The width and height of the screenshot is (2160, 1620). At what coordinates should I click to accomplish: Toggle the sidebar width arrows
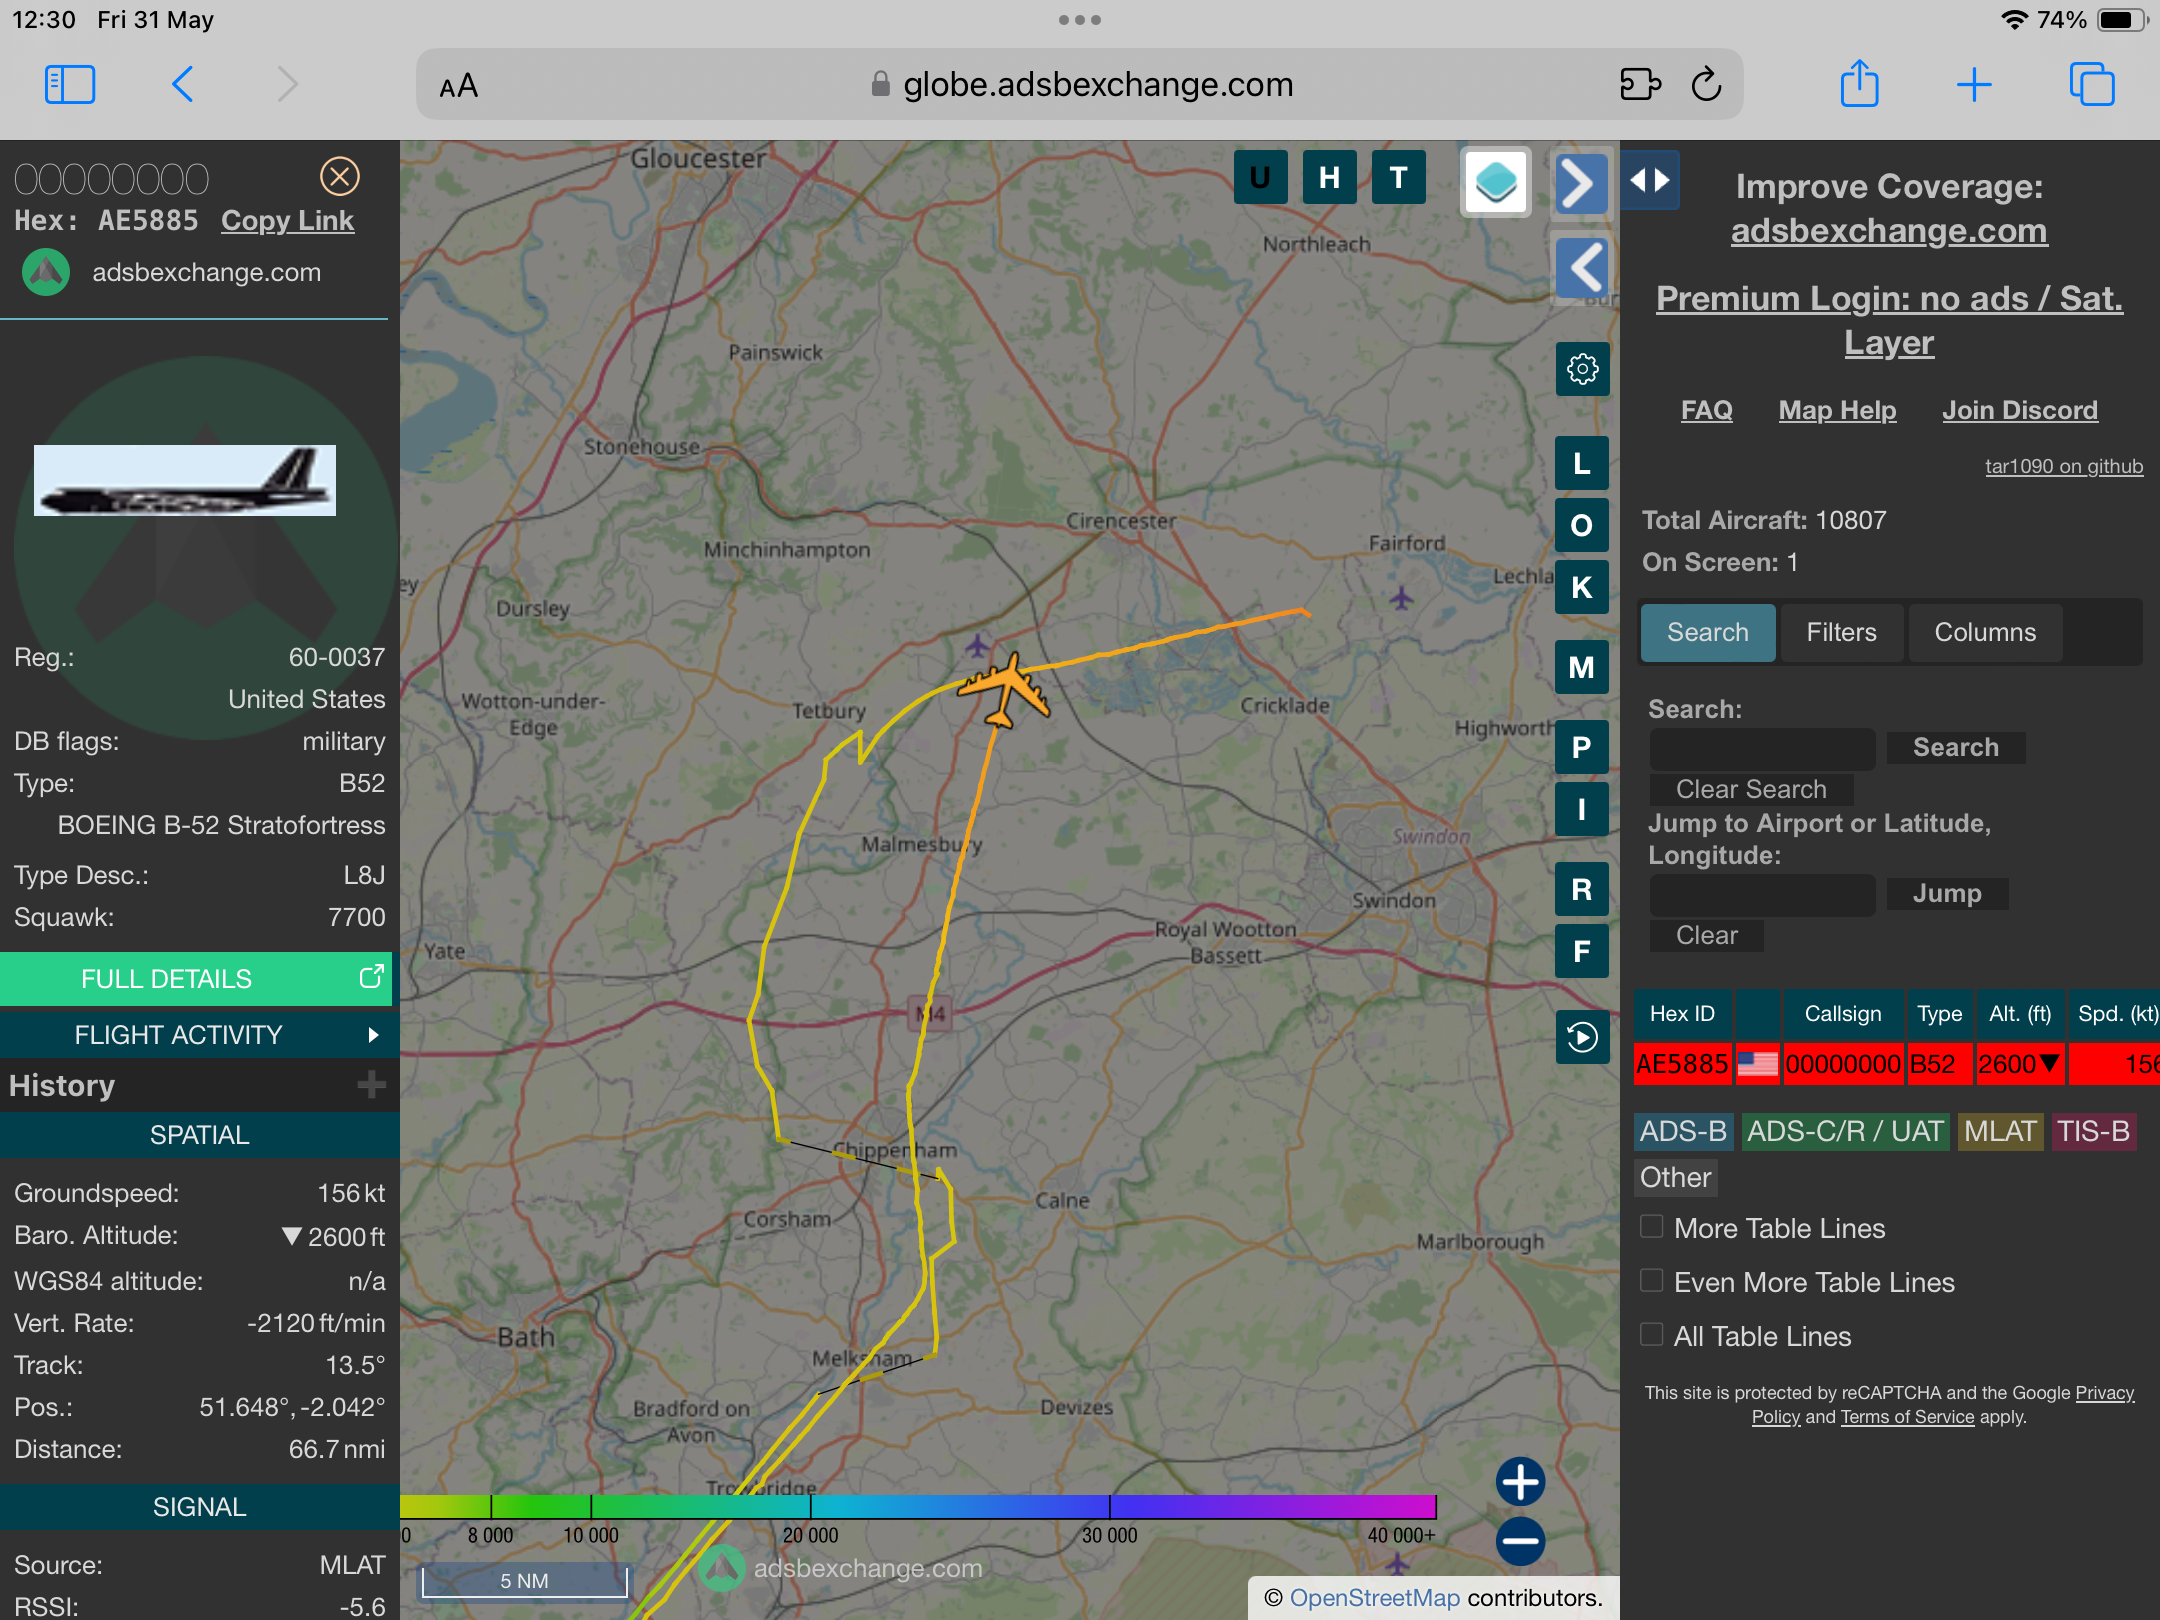[x=1650, y=180]
